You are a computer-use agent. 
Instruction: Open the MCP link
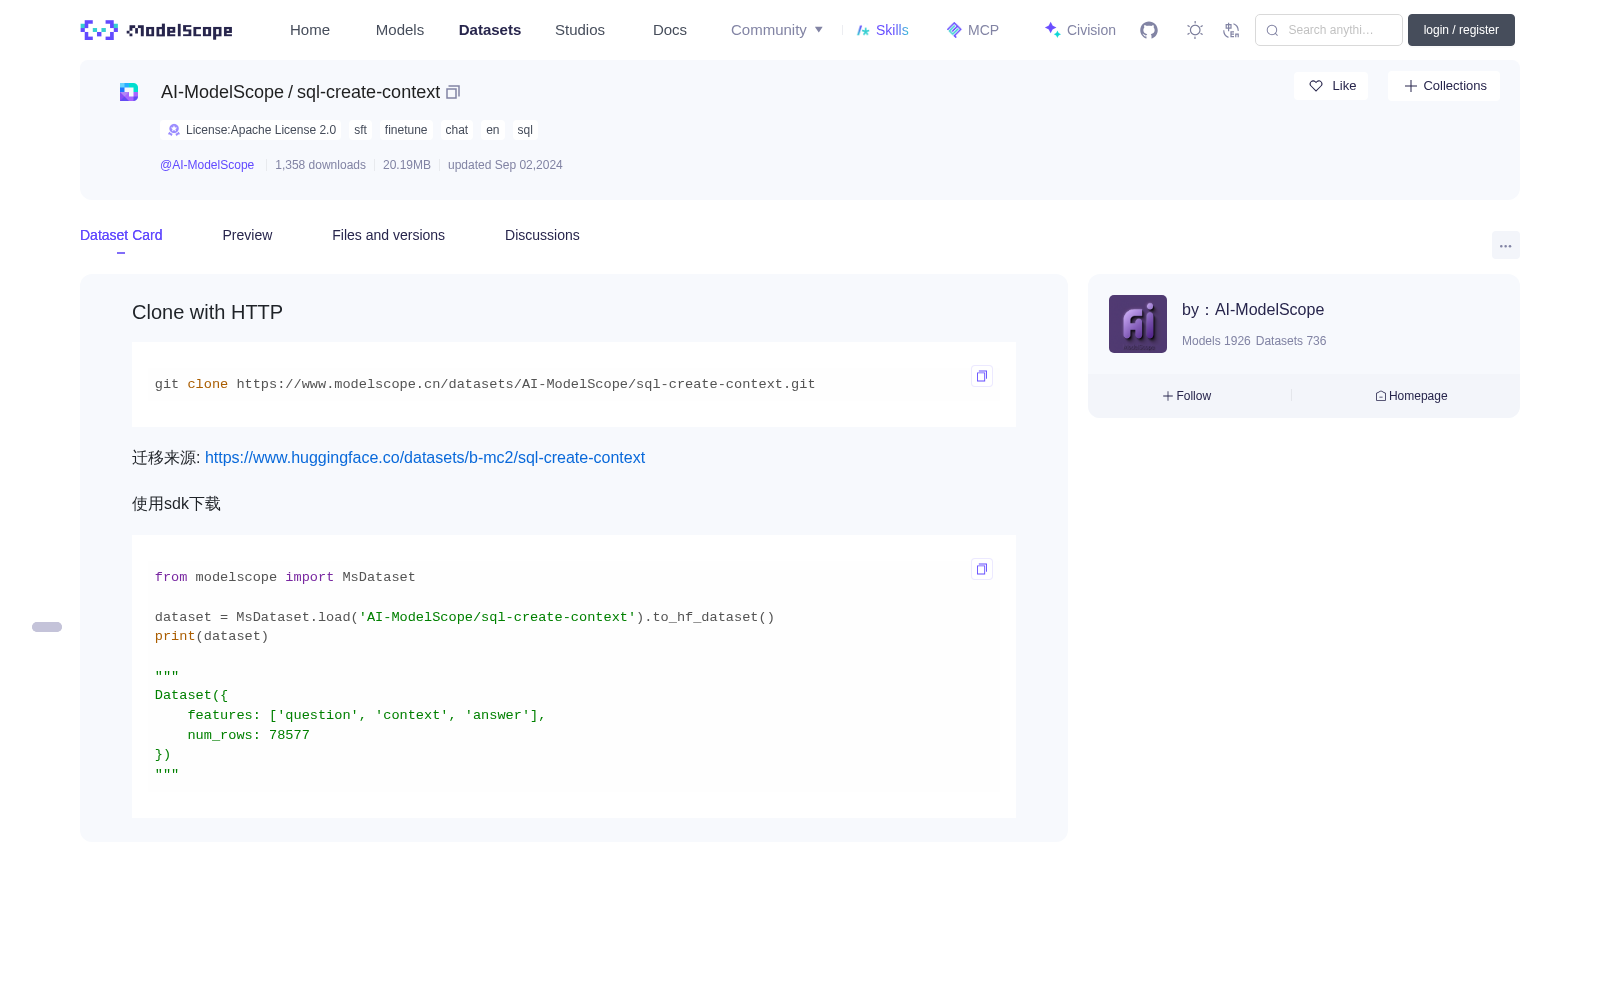click(x=972, y=30)
